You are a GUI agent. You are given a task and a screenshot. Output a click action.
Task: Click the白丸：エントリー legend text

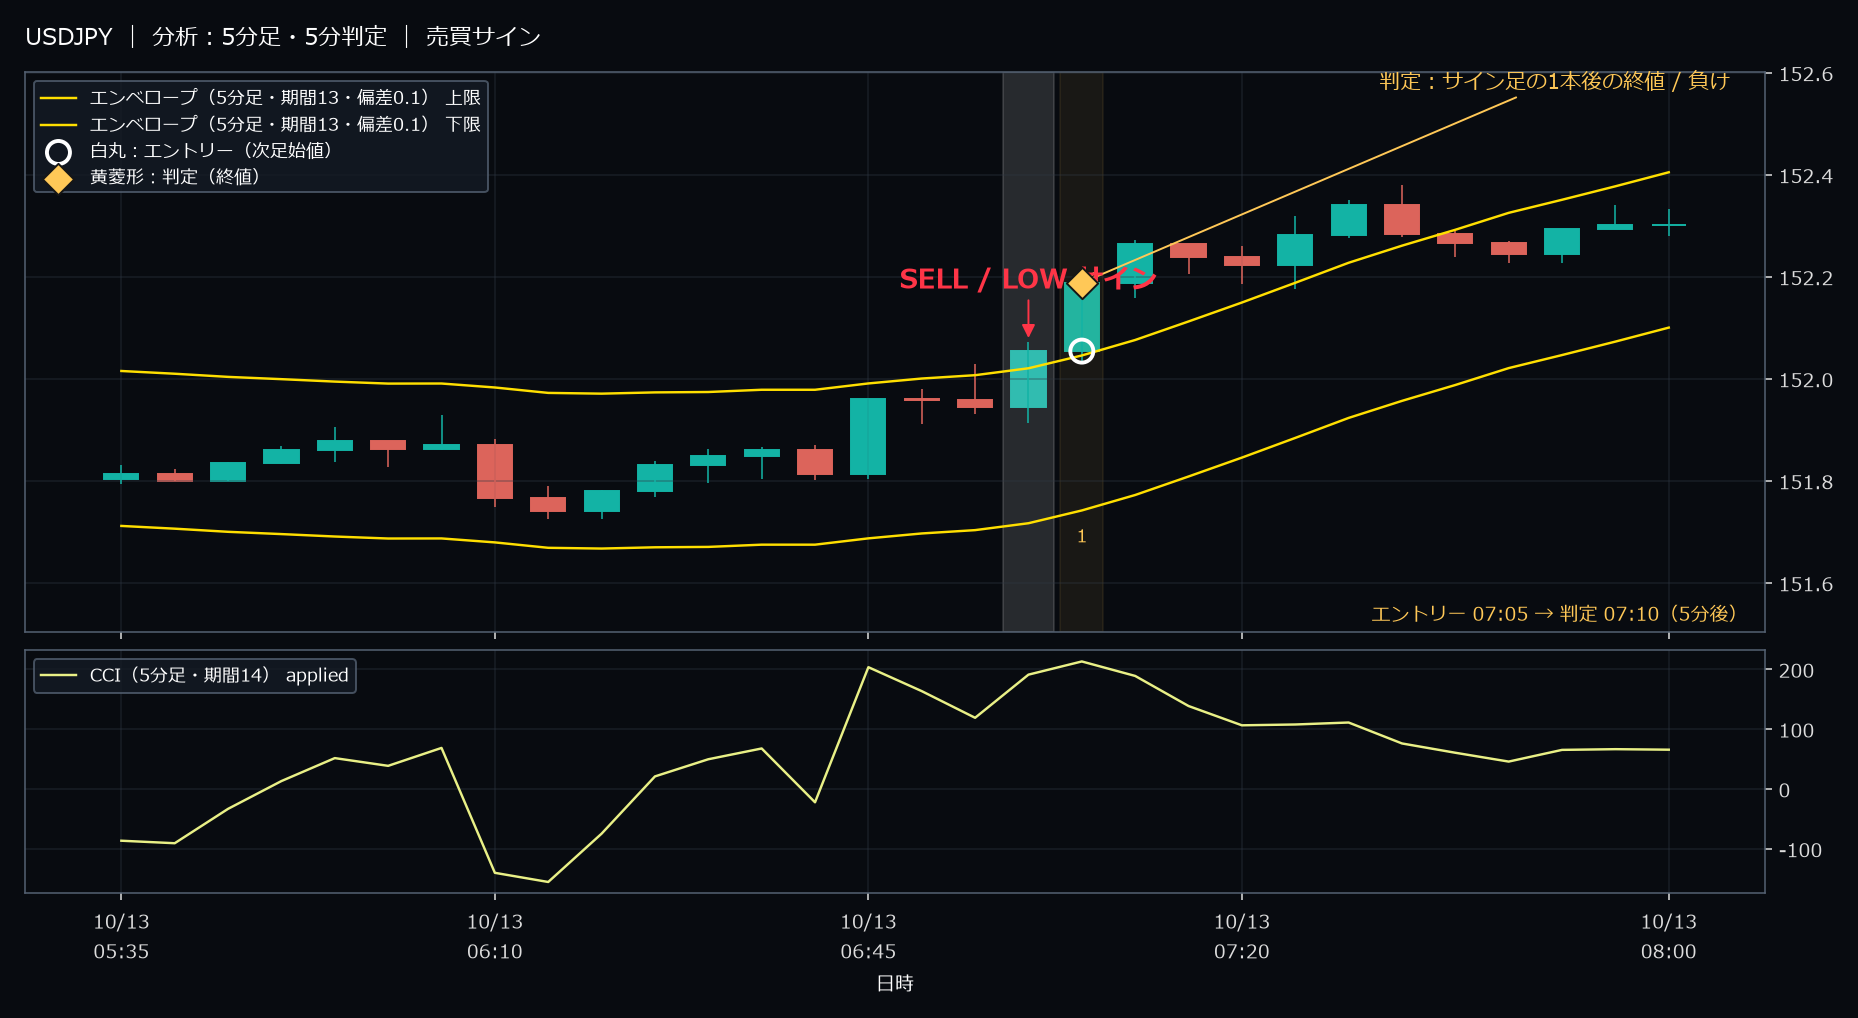point(211,151)
